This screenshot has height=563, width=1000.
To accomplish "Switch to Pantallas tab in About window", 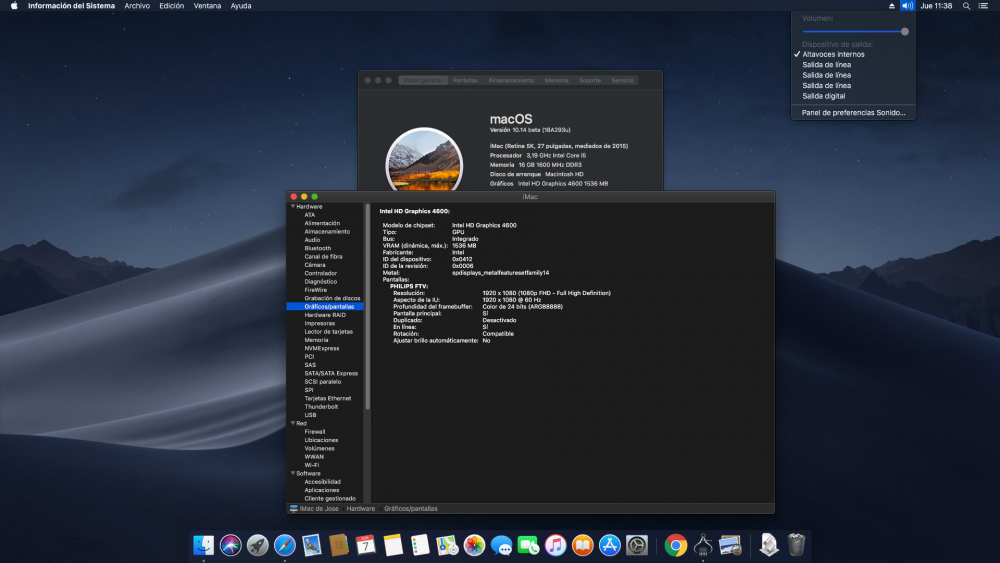I will coord(465,80).
